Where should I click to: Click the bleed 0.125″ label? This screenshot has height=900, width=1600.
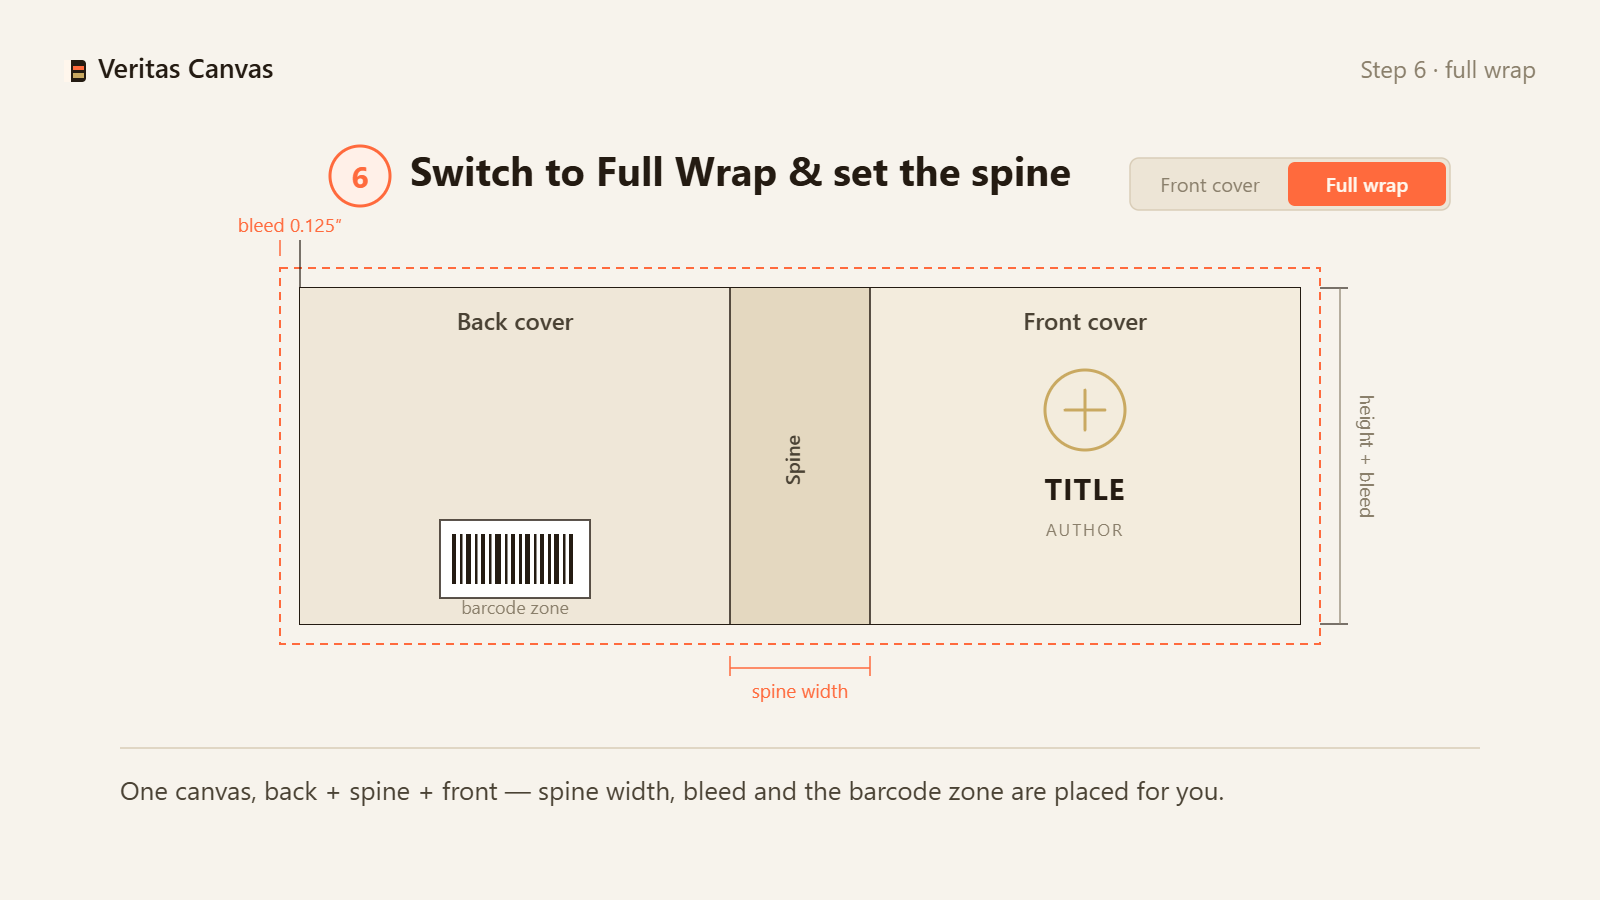coord(290,226)
